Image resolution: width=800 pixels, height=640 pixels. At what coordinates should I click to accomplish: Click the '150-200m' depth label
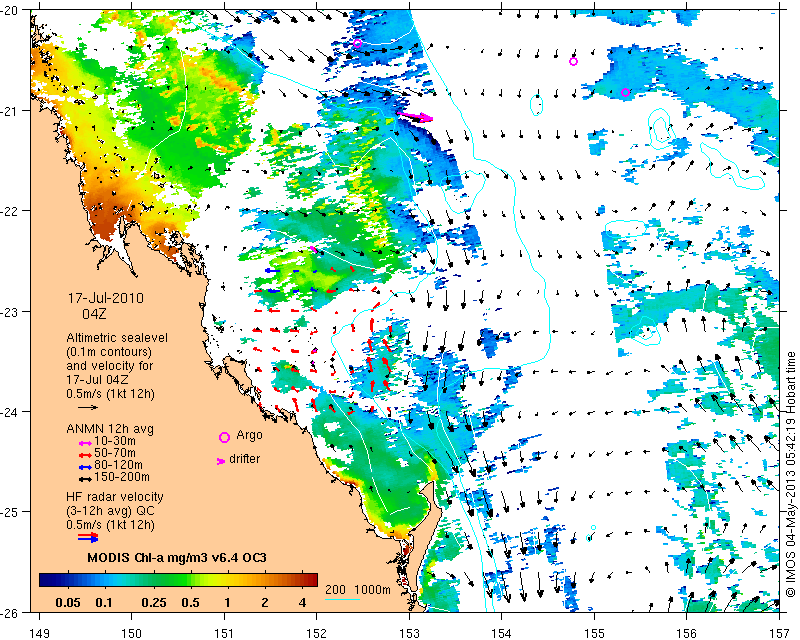[x=122, y=477]
